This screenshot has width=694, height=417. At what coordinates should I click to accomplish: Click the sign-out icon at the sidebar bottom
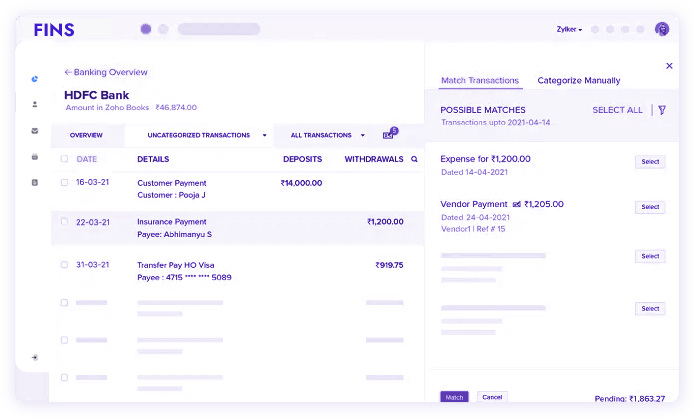pyautogui.click(x=34, y=357)
